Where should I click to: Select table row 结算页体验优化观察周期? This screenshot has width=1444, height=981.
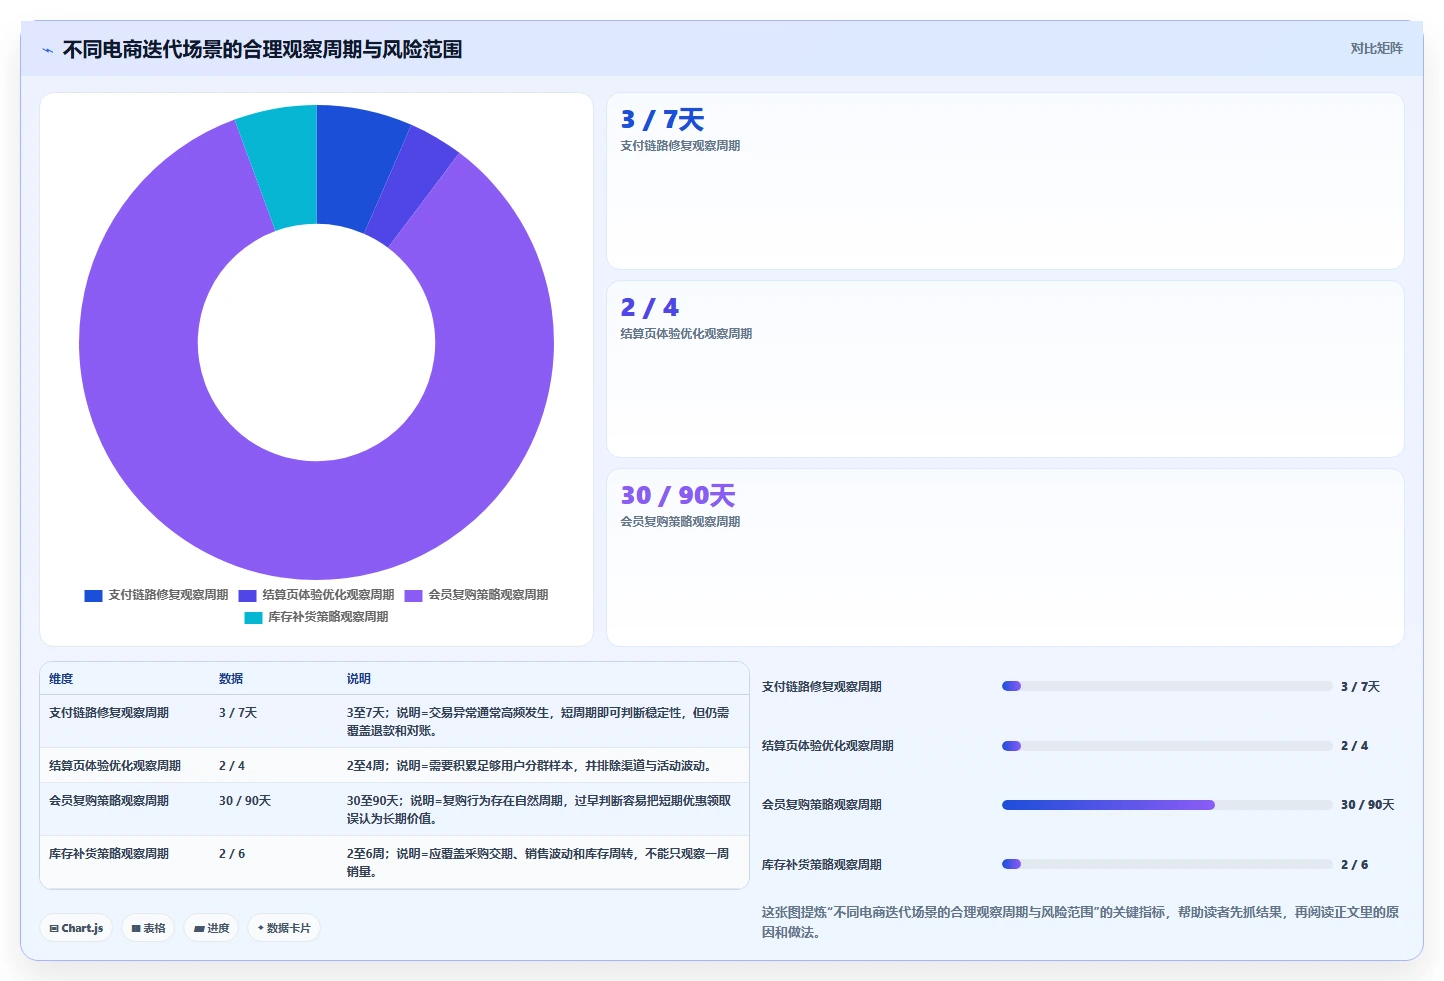(394, 765)
